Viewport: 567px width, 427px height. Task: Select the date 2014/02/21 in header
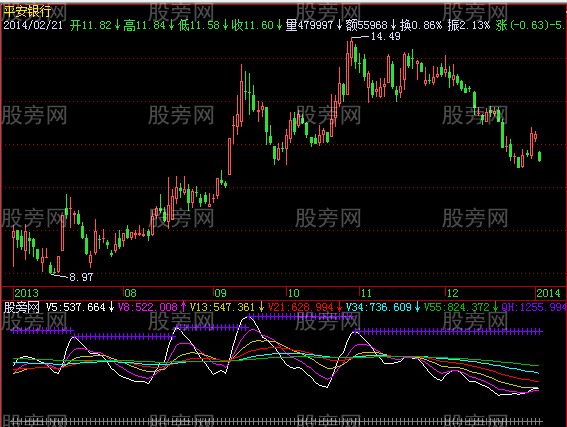pyautogui.click(x=33, y=25)
